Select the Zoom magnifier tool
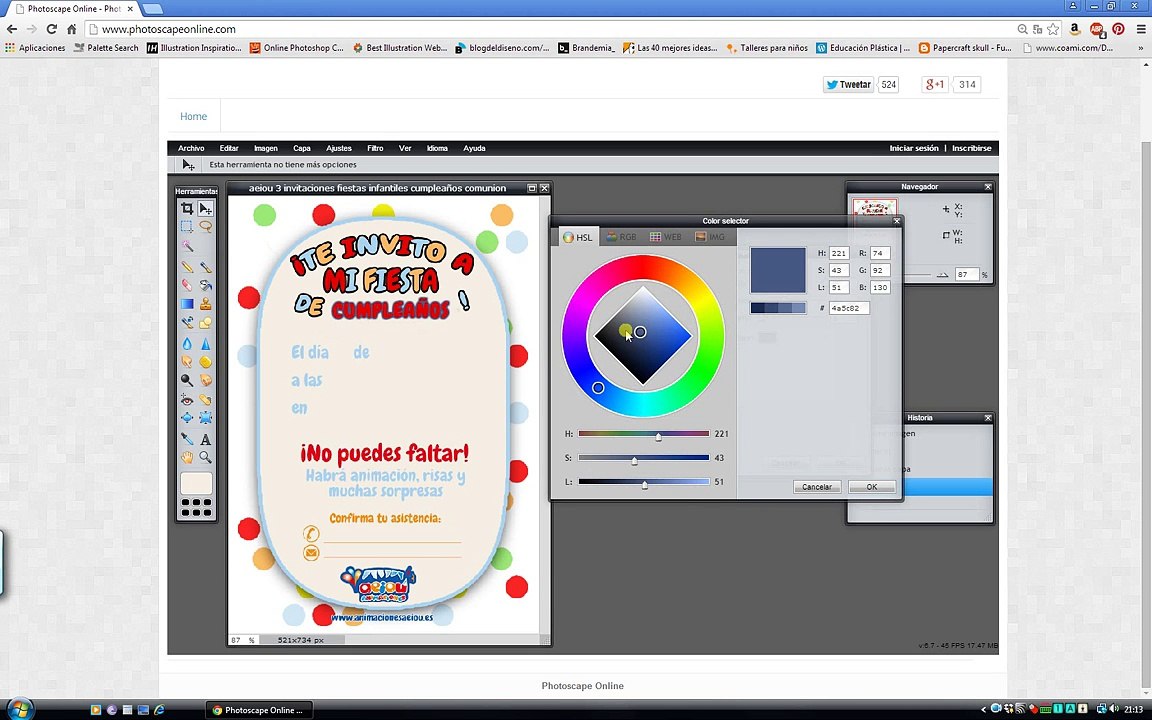 tap(206, 457)
